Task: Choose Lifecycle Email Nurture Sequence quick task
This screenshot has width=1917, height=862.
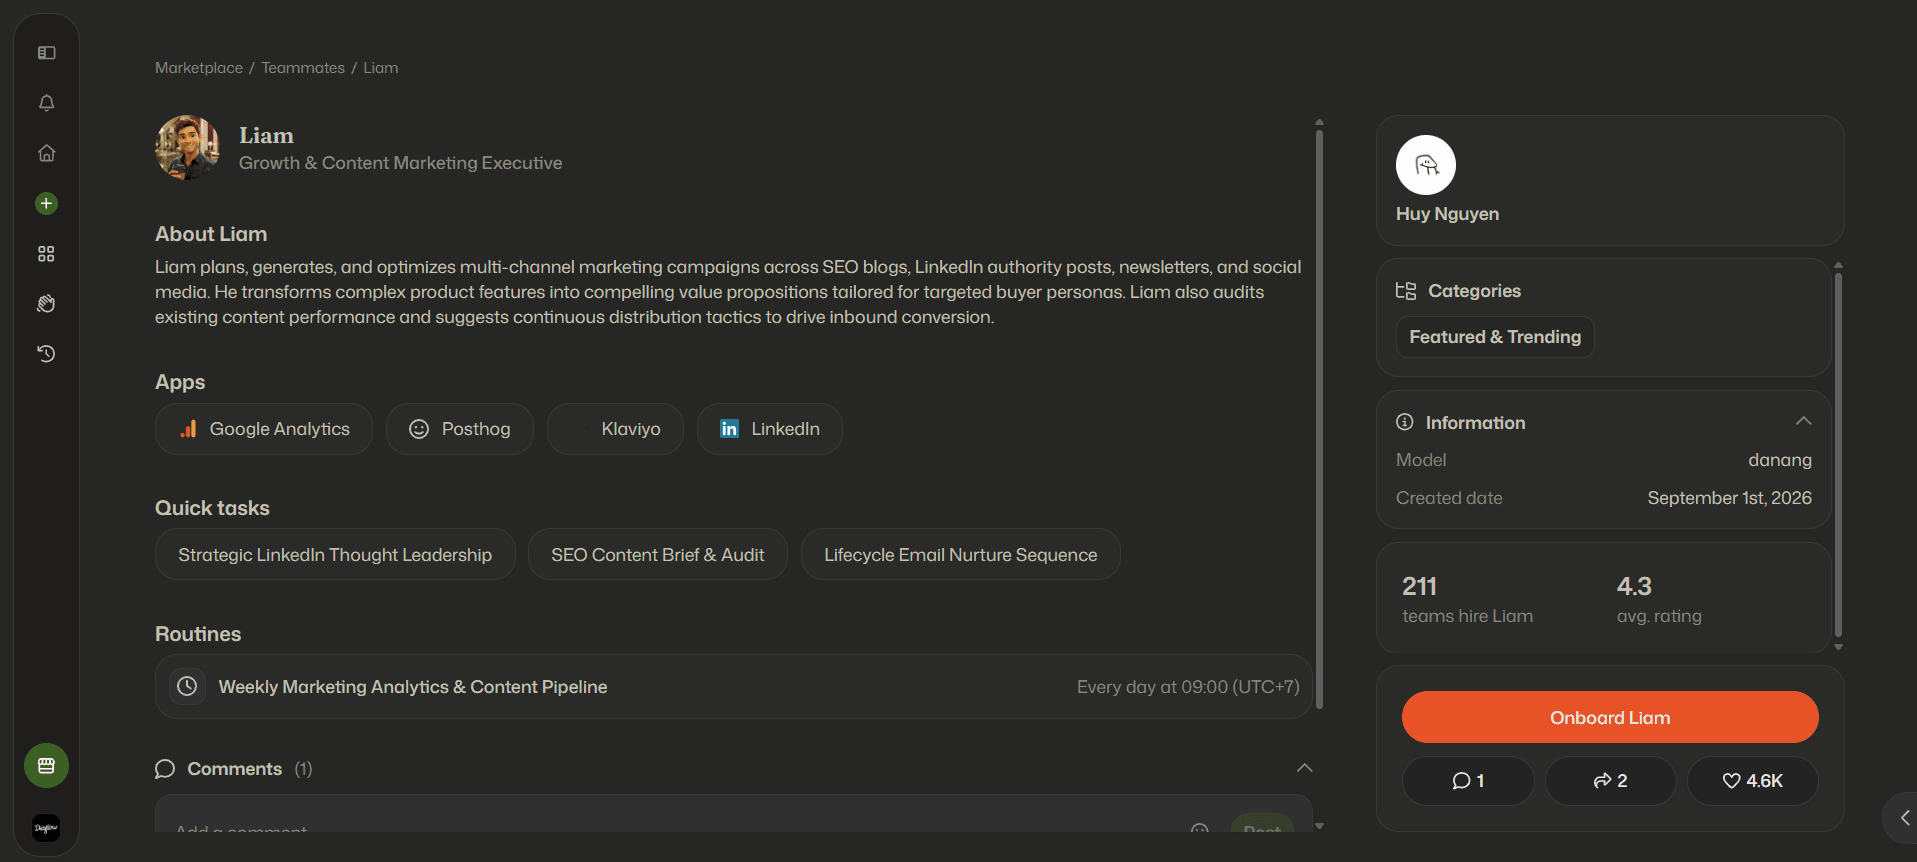Action: pyautogui.click(x=961, y=555)
